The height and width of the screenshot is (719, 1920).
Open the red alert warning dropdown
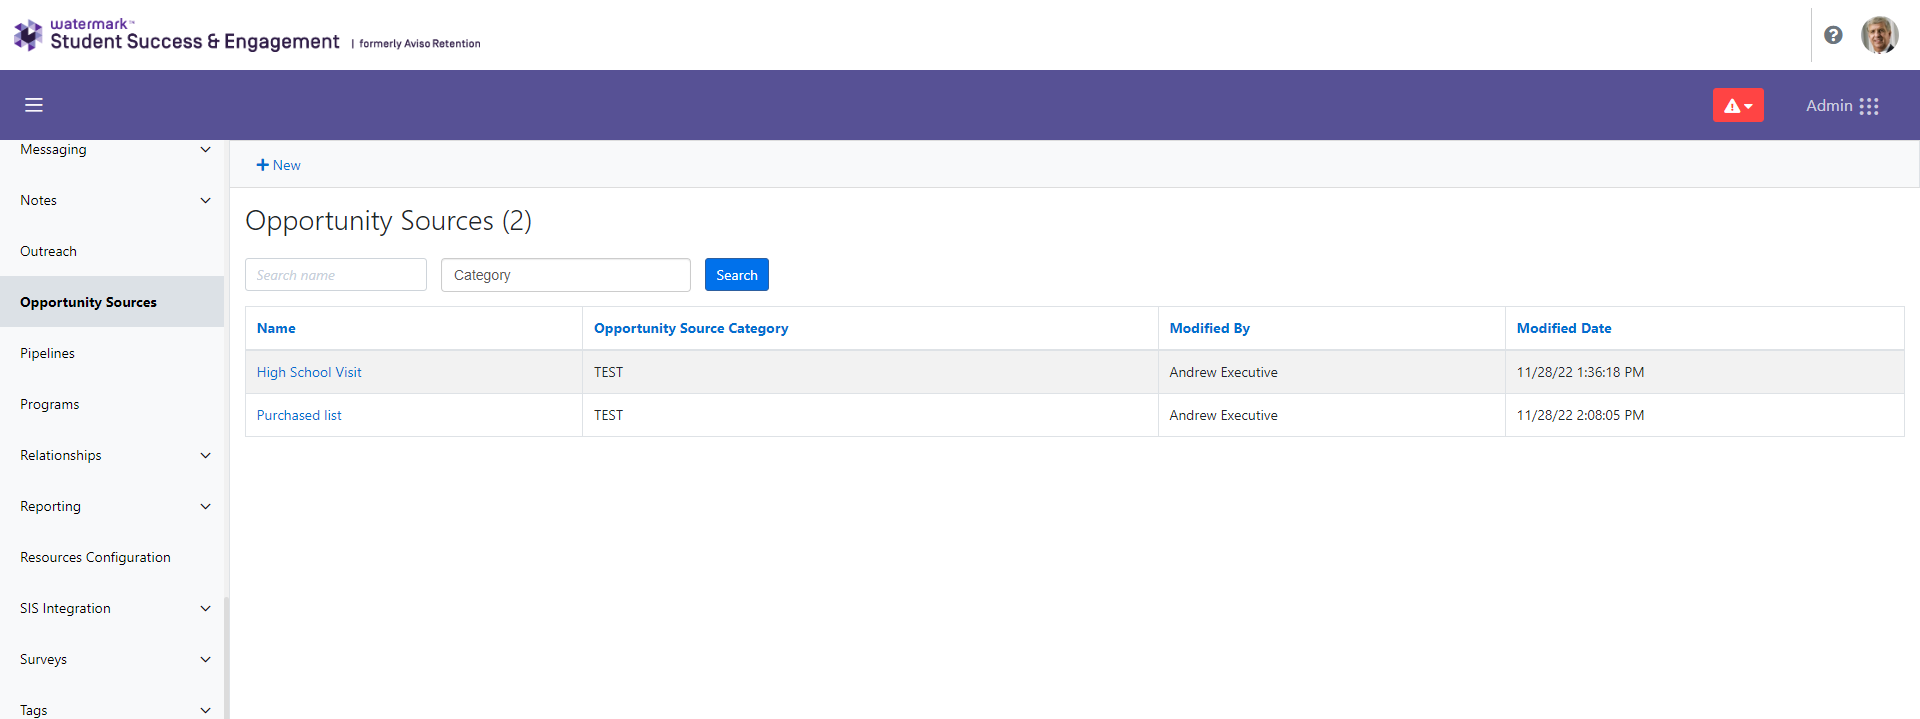(x=1738, y=105)
